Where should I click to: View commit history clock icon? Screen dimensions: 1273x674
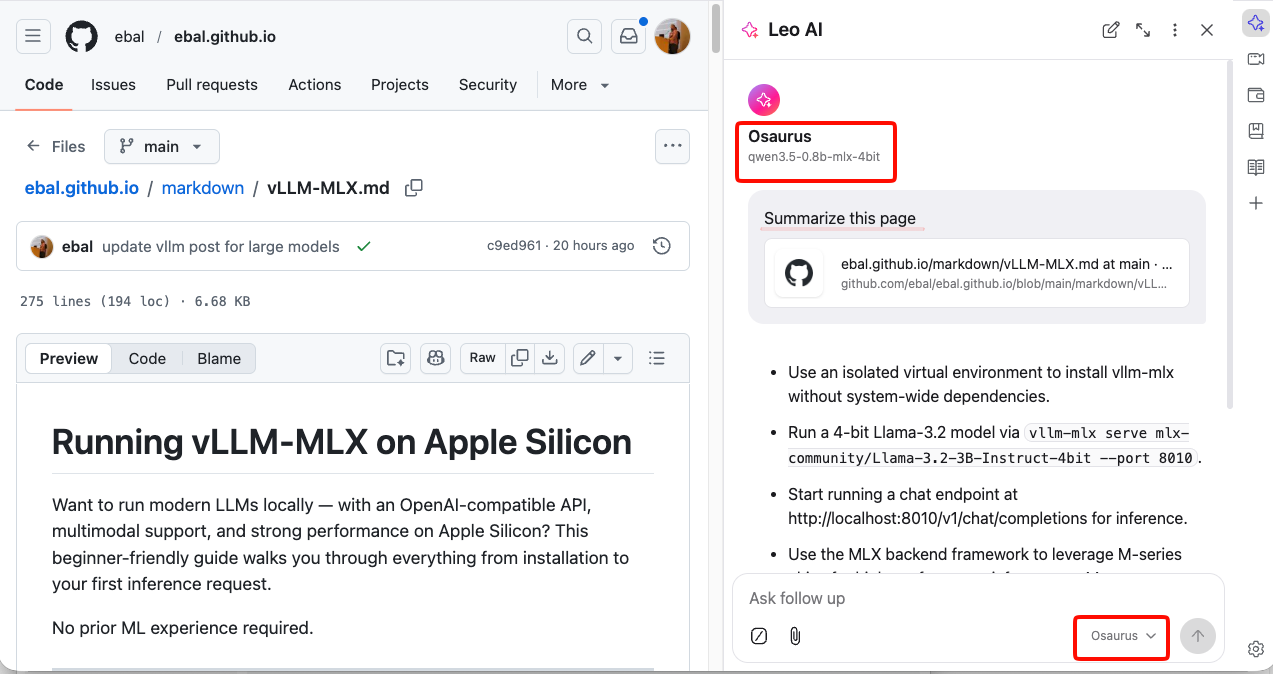click(661, 246)
